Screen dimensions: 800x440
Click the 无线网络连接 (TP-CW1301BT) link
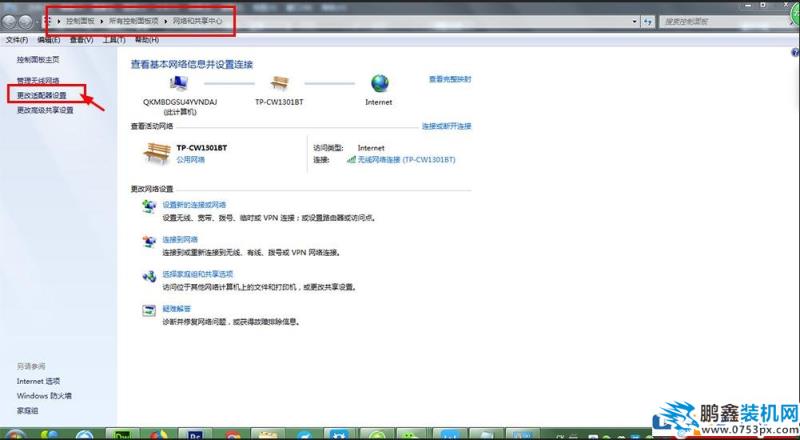404,159
